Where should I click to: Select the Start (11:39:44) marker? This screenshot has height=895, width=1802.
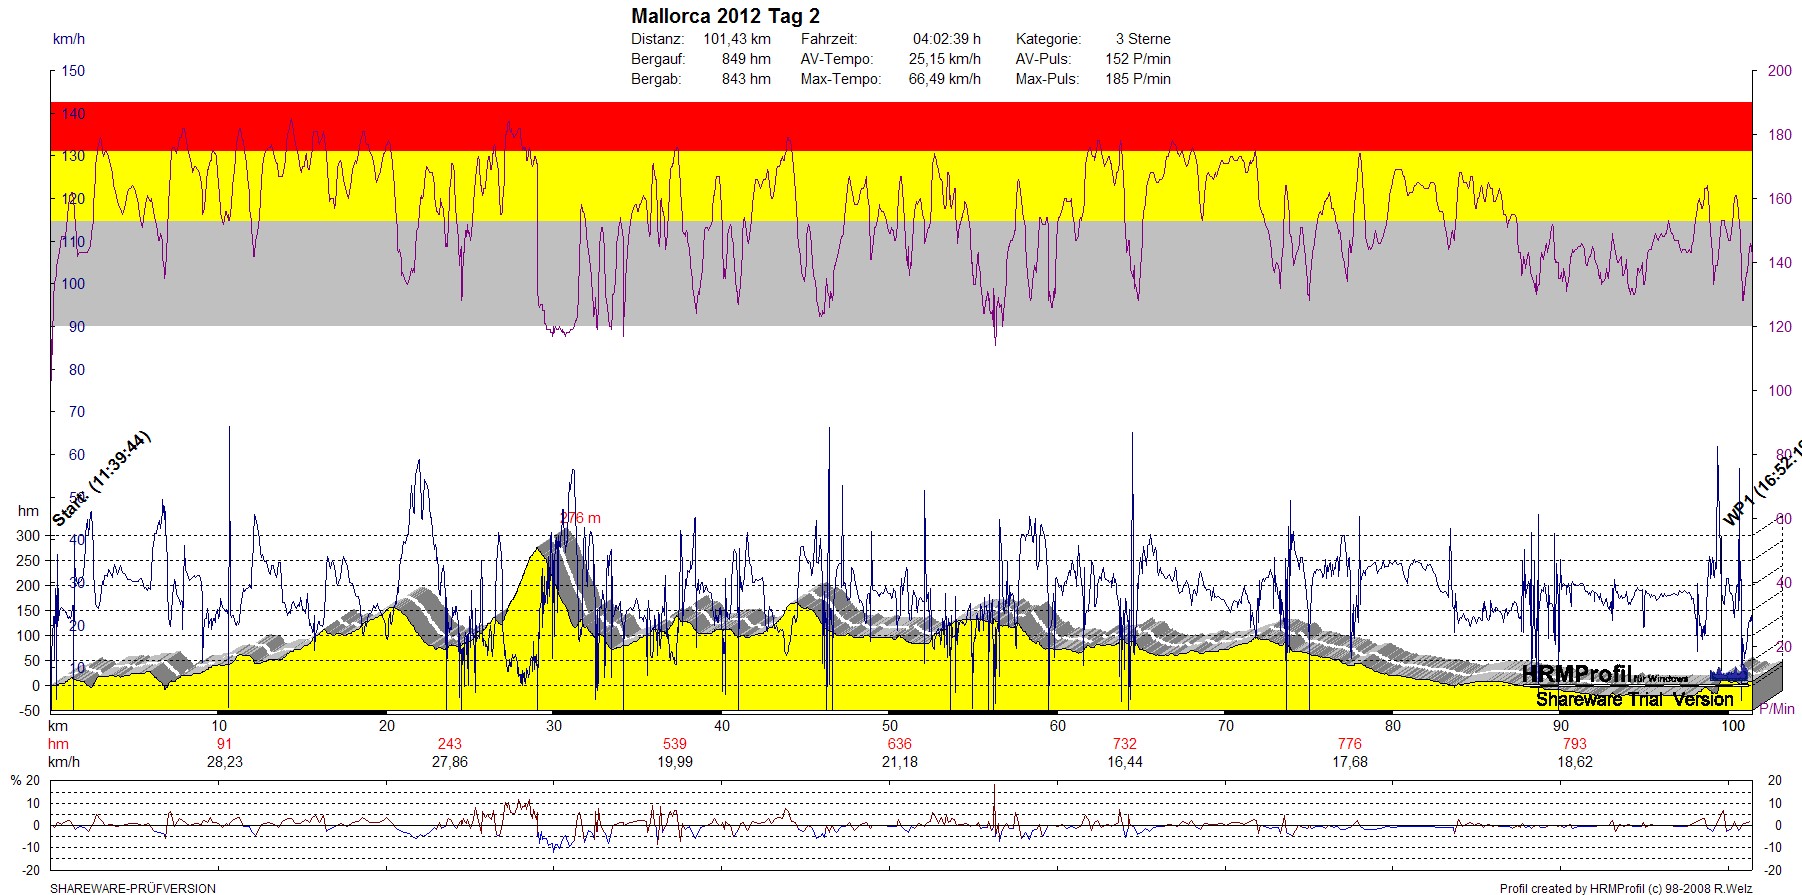101,479
